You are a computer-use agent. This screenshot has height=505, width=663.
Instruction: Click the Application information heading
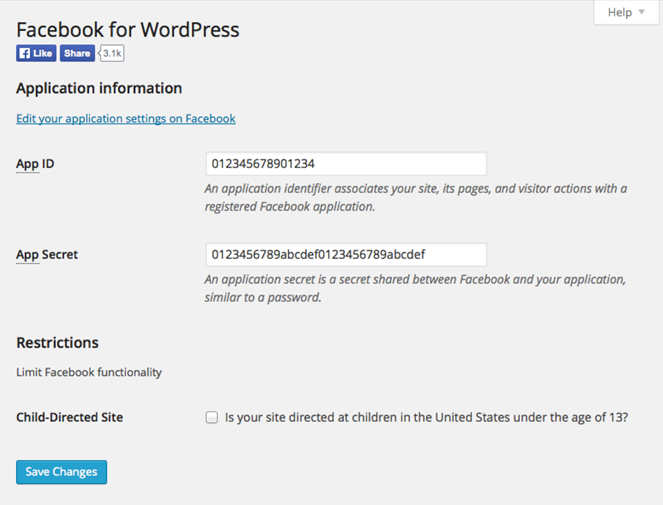[99, 88]
